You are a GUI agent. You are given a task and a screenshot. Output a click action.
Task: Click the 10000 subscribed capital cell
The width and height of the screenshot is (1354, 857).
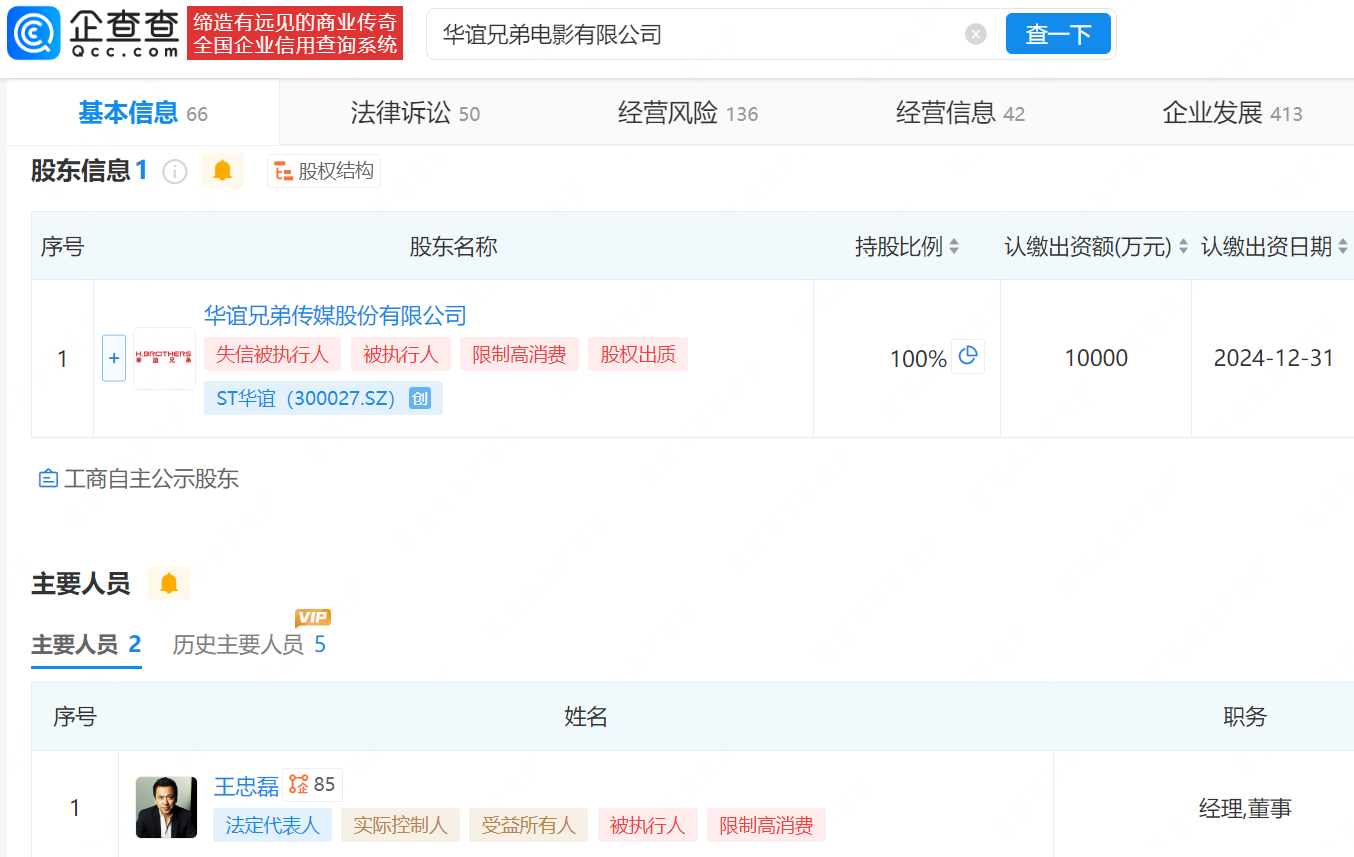coord(1096,358)
